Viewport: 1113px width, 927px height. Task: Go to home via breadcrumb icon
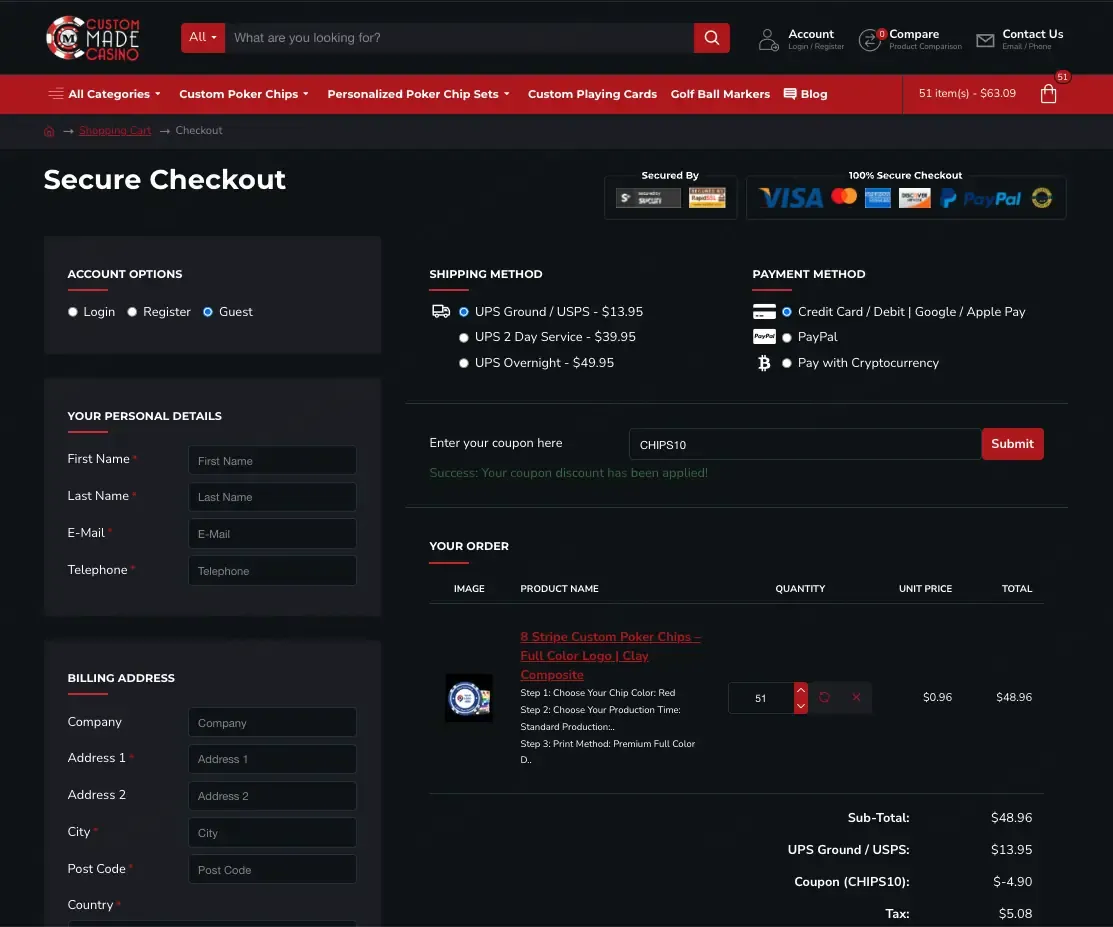pyautogui.click(x=49, y=131)
